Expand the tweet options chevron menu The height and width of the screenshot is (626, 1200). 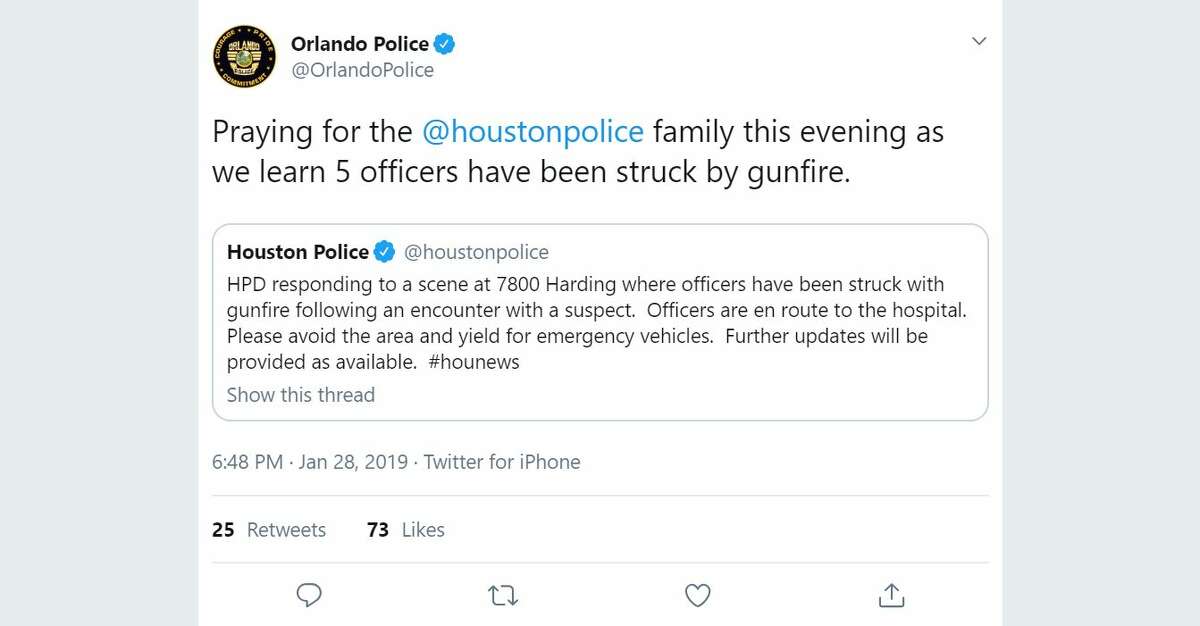(979, 41)
